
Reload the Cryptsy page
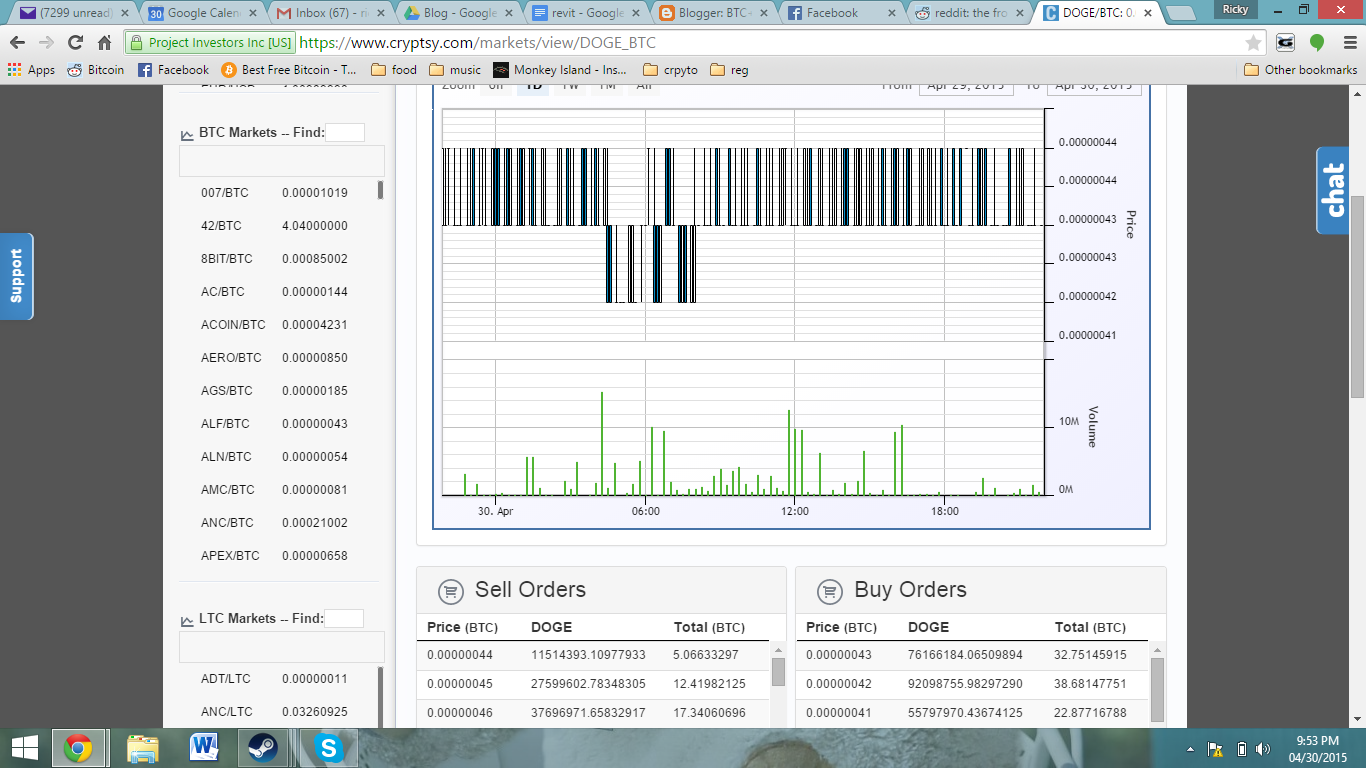(x=75, y=43)
